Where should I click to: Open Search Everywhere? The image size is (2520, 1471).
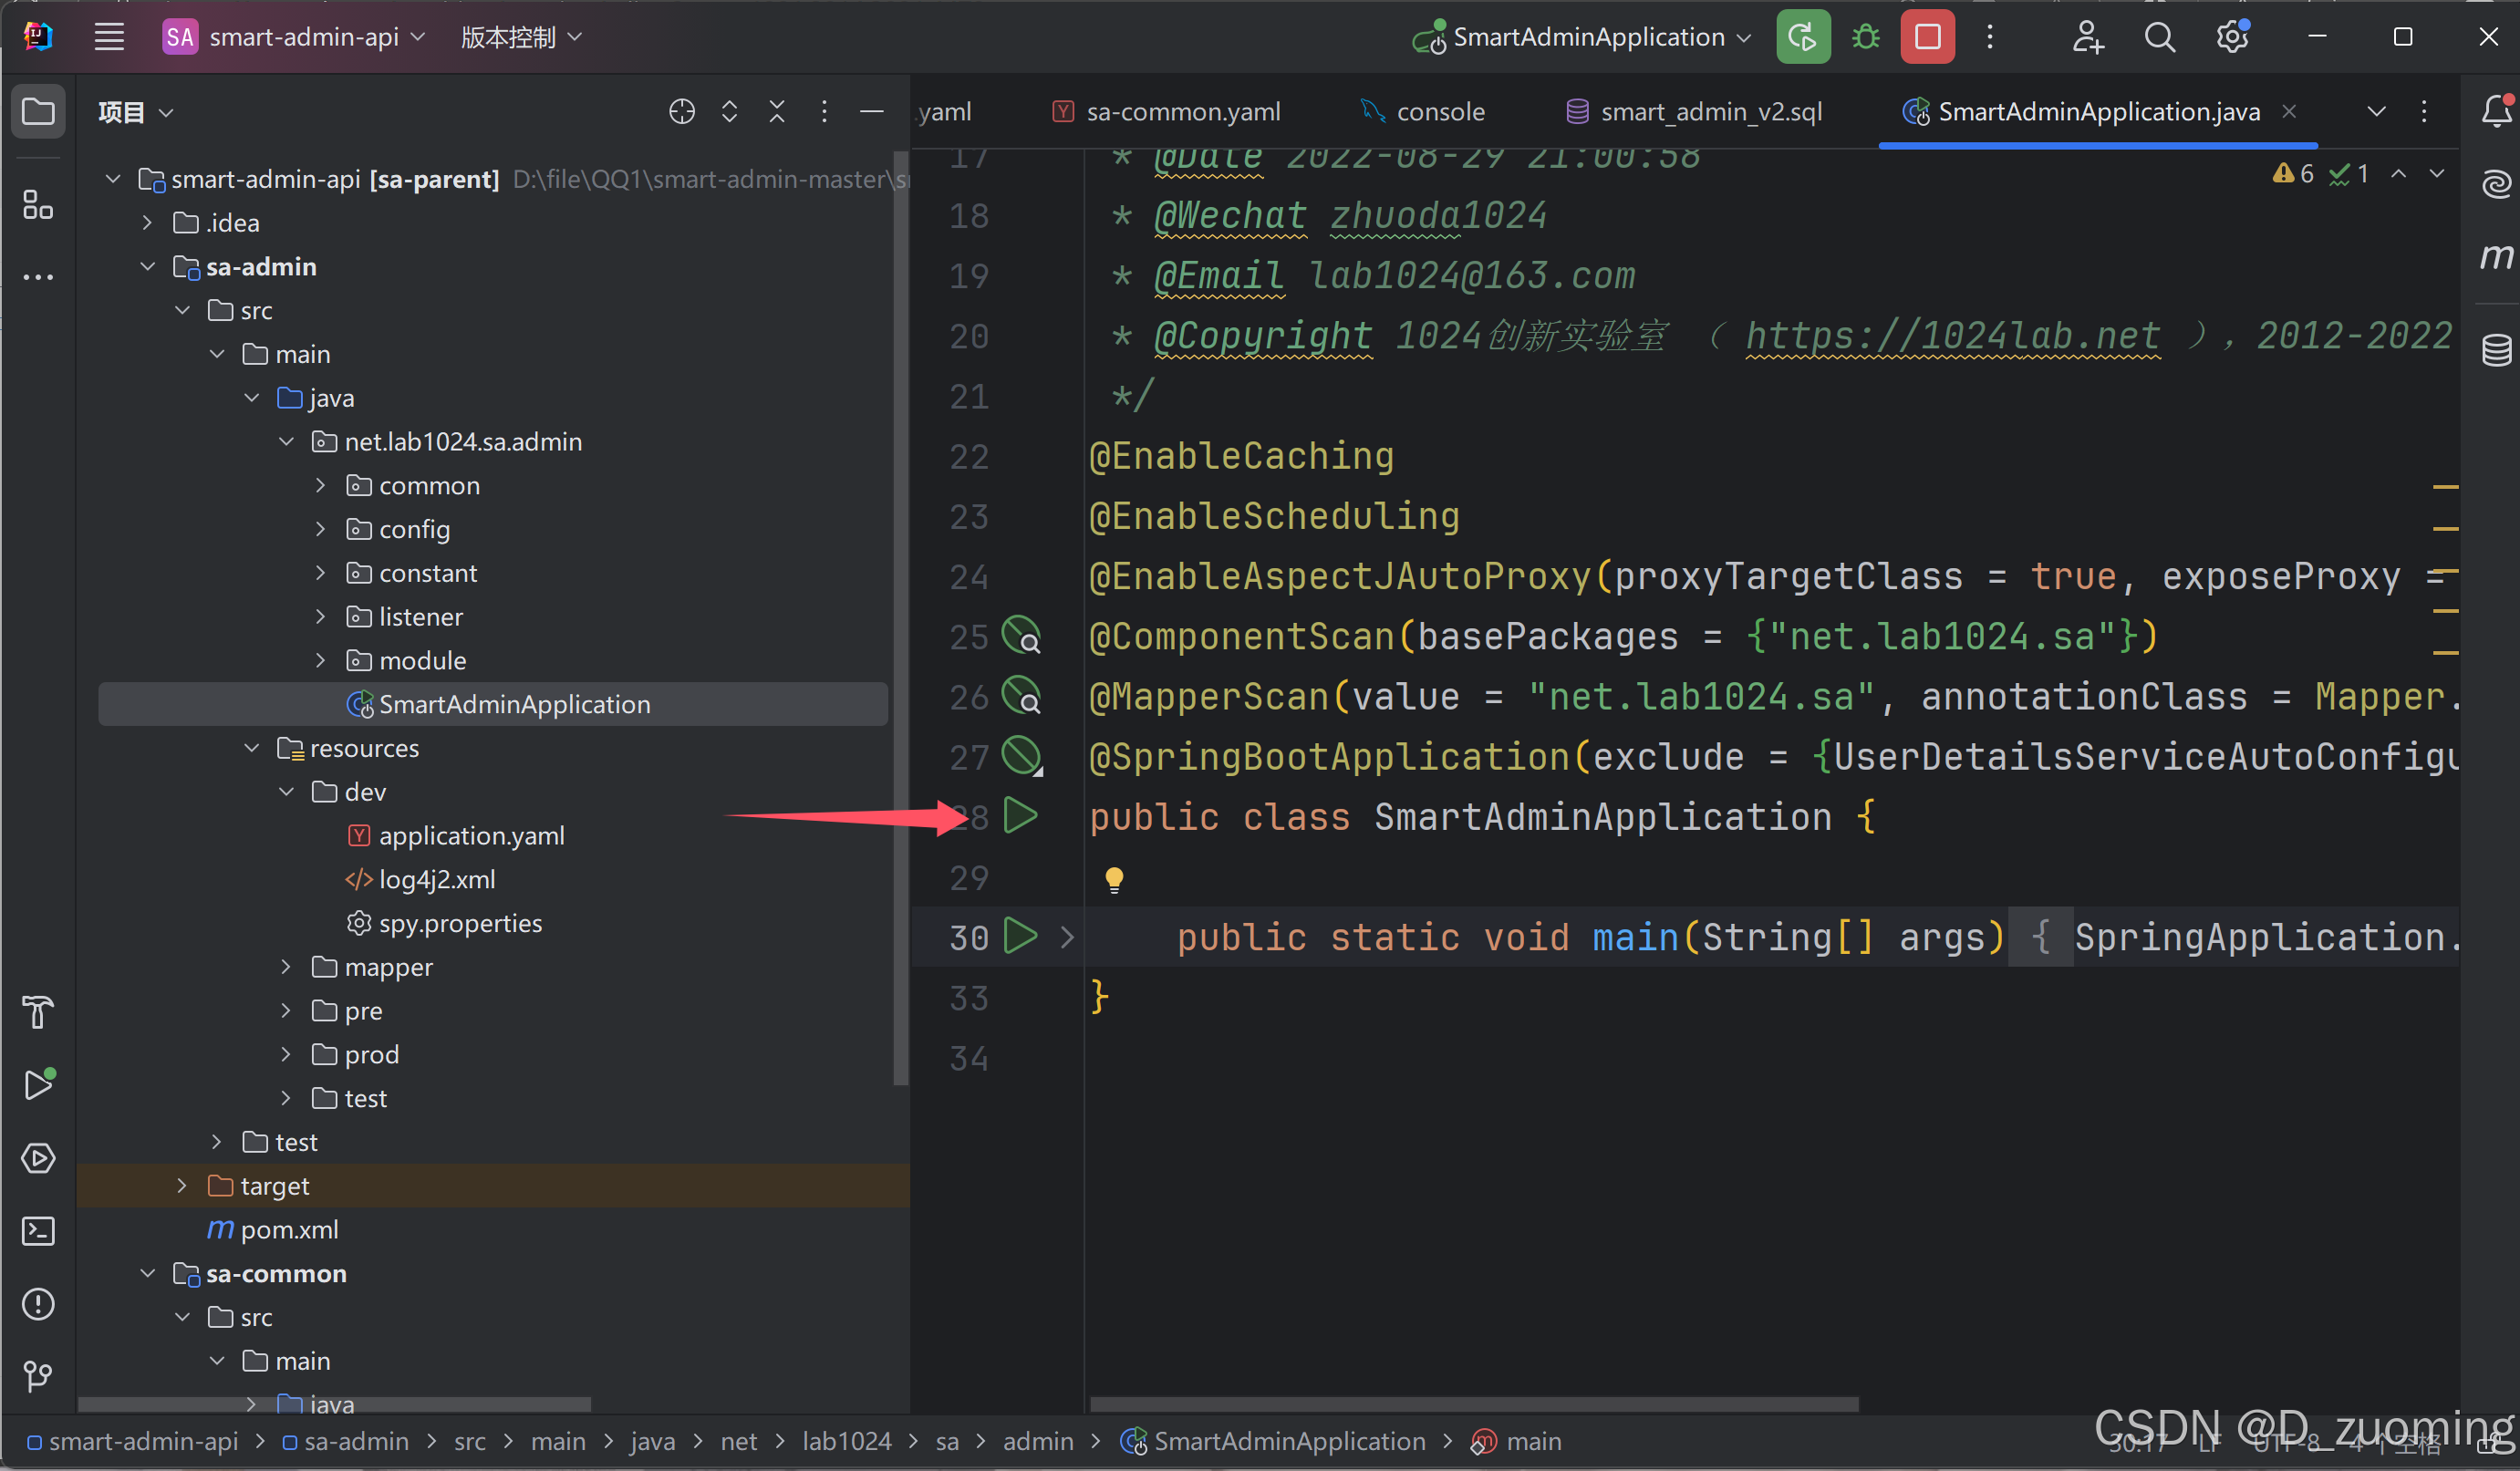click(2160, 37)
